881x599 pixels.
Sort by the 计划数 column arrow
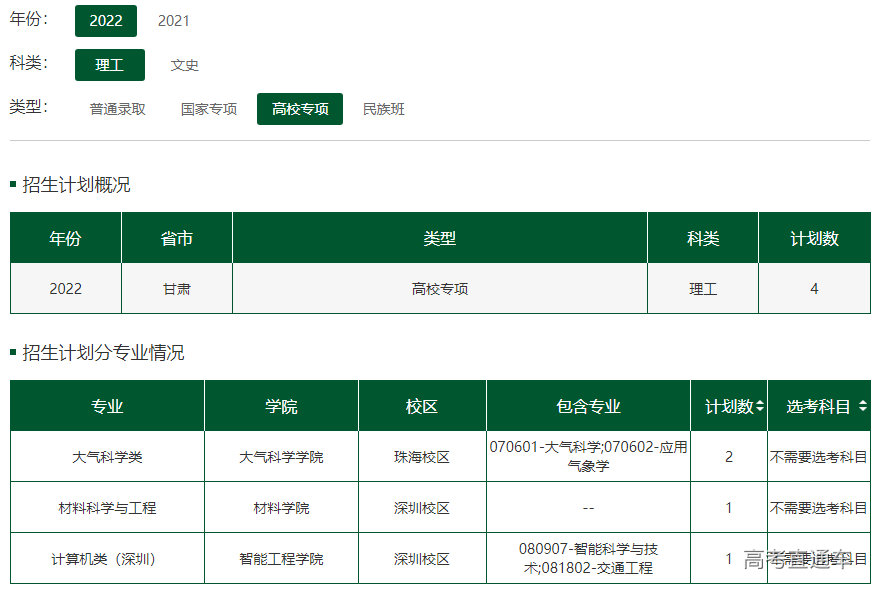tap(760, 407)
